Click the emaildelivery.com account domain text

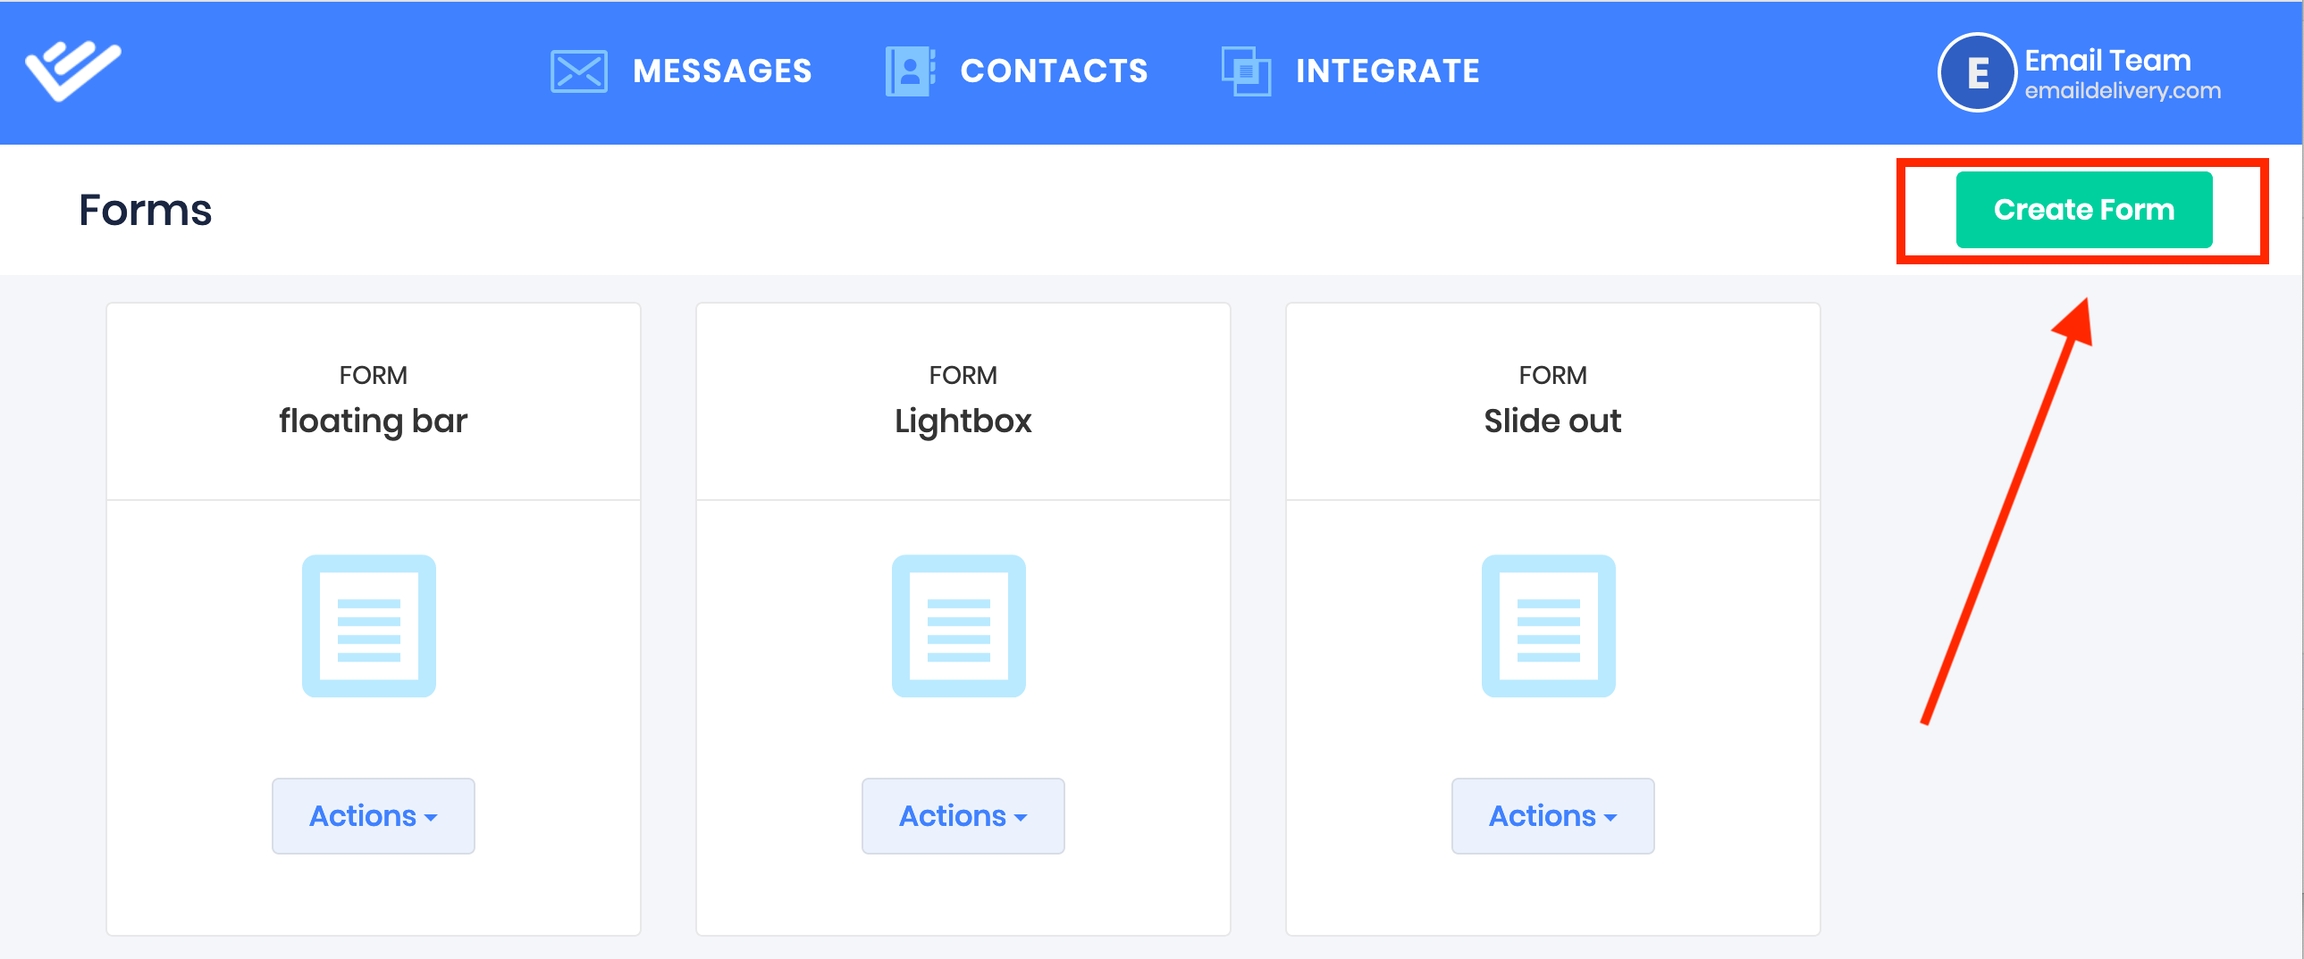click(2122, 91)
